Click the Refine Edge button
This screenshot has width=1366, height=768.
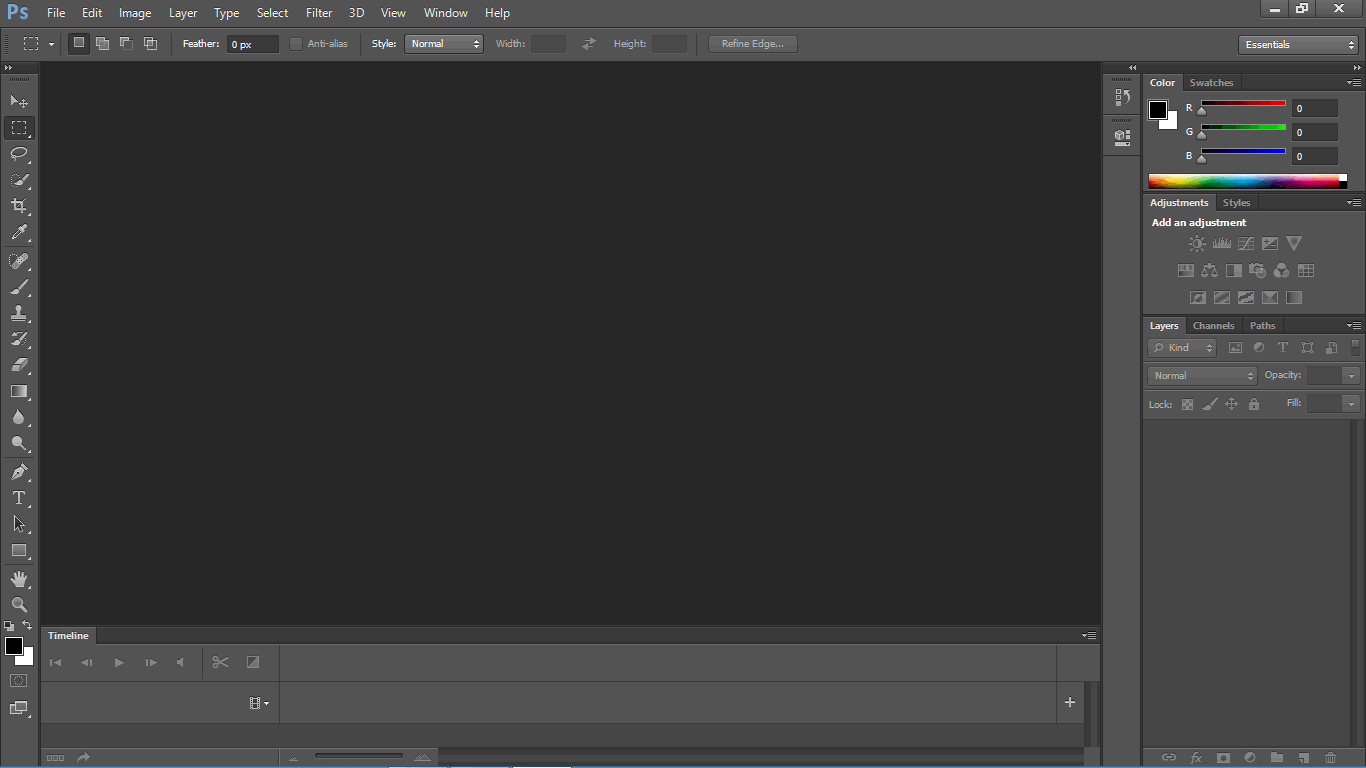click(x=752, y=43)
